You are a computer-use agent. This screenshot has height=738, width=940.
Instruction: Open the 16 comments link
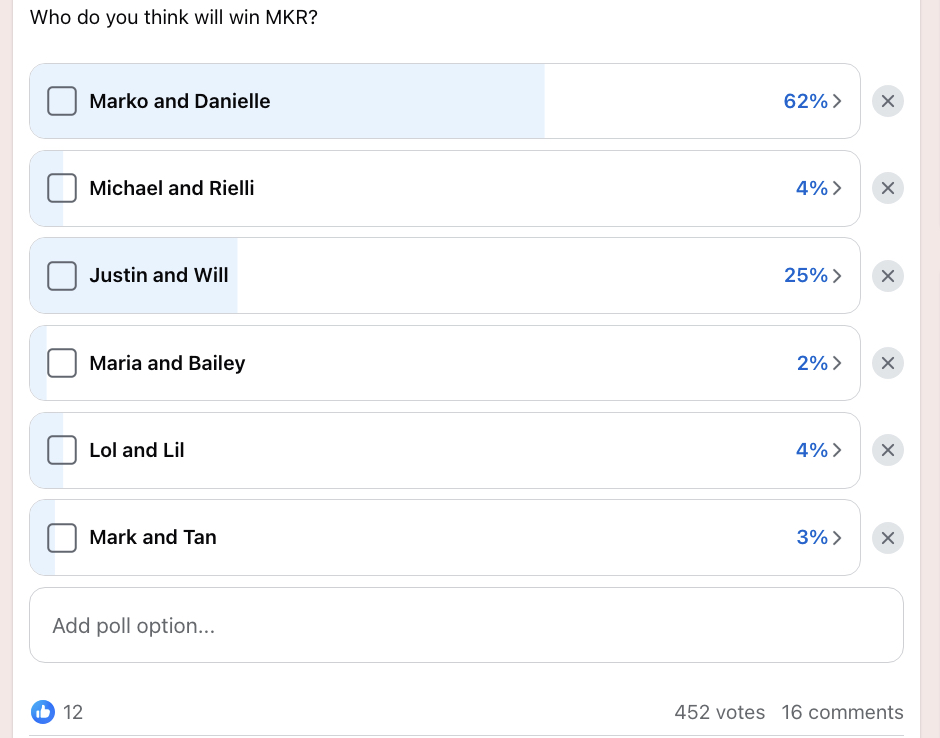842,713
